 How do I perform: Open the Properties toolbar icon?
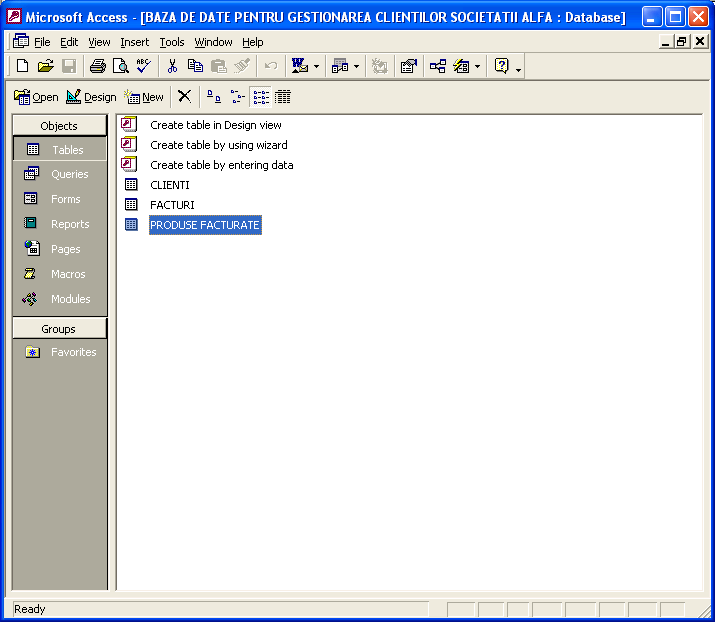pyautogui.click(x=409, y=67)
